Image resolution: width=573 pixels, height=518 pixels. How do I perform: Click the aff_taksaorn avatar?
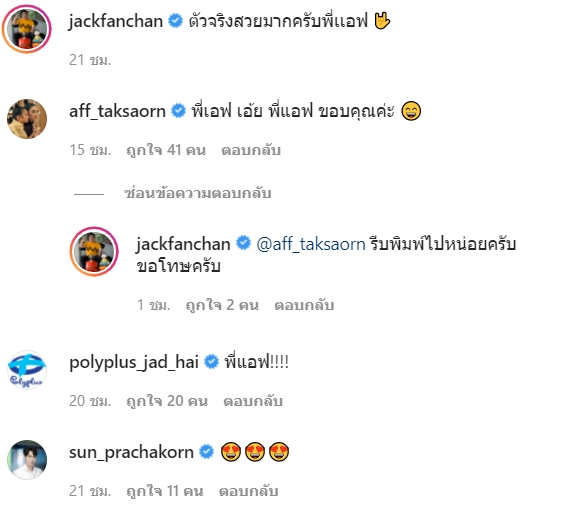click(27, 119)
